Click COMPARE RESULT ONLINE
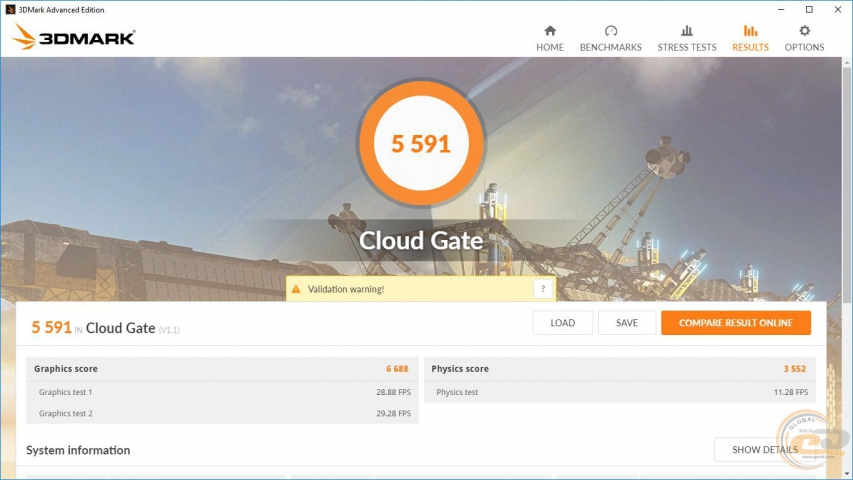The image size is (853, 480). (x=735, y=323)
